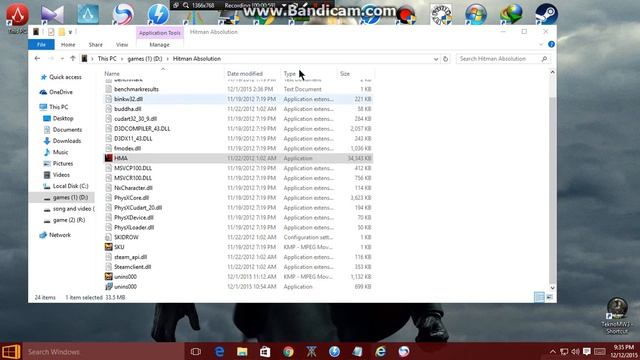Show hidden system tray icons

[x=552, y=351]
